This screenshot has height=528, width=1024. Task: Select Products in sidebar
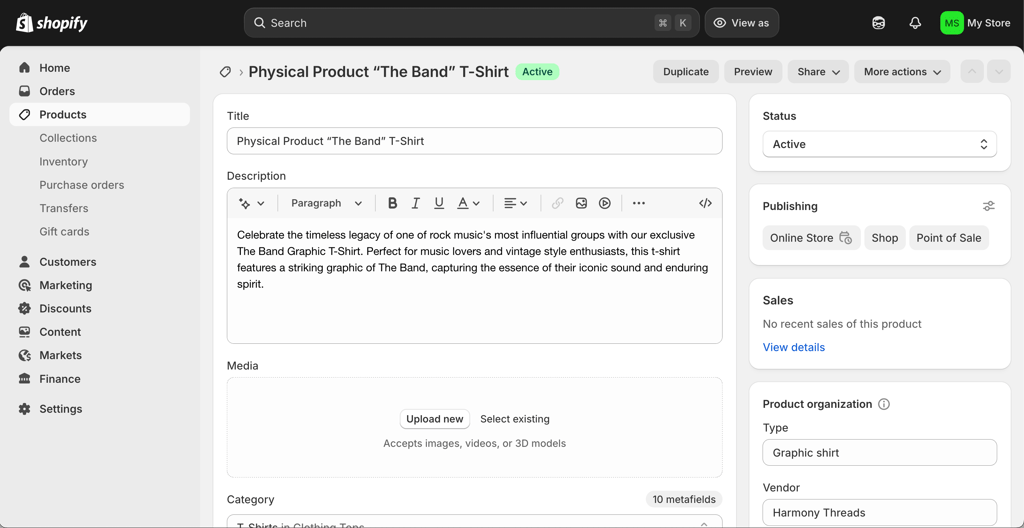[x=100, y=114]
